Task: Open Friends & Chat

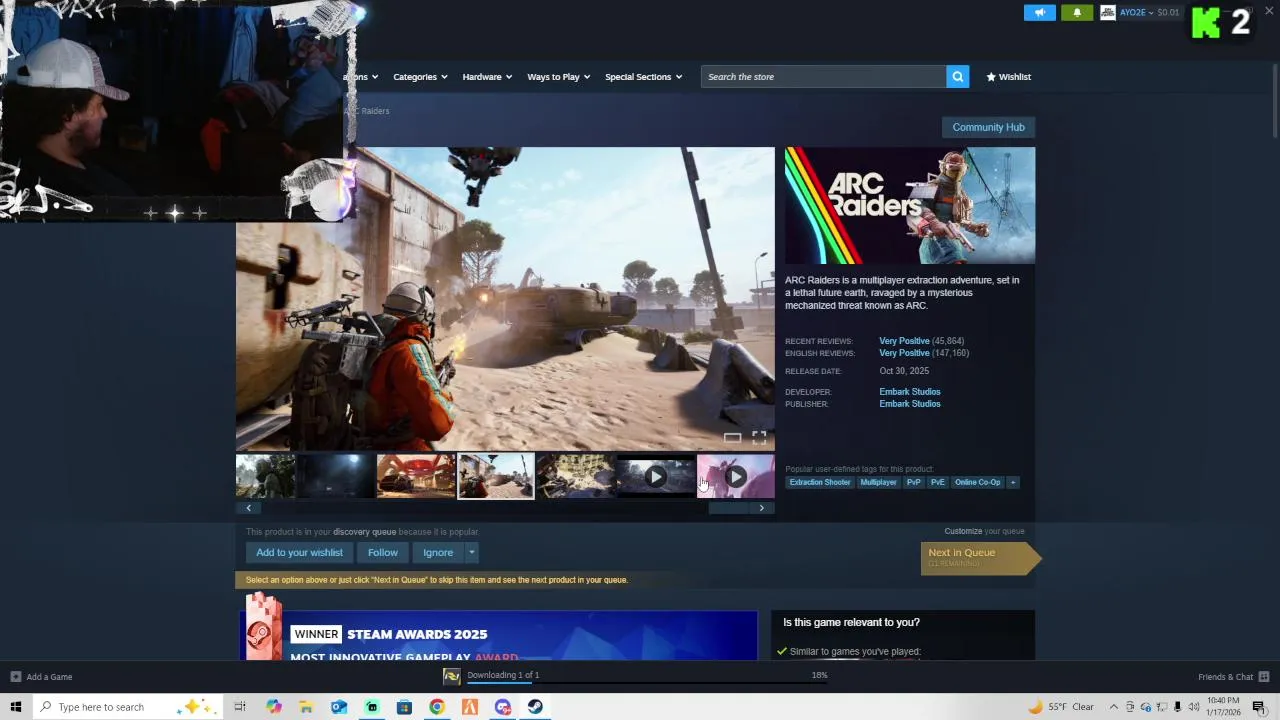Action: [x=1233, y=677]
